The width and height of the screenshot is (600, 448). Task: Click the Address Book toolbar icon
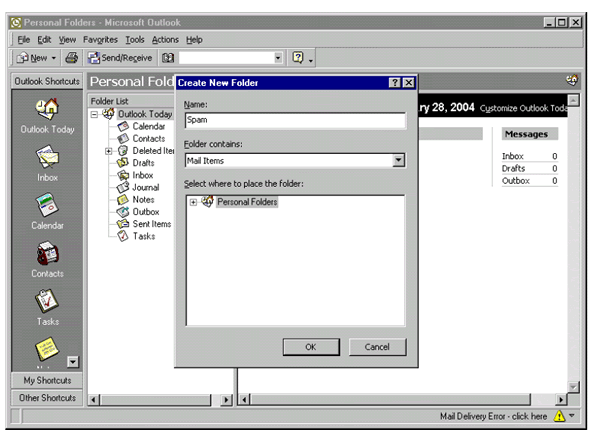pos(168,58)
